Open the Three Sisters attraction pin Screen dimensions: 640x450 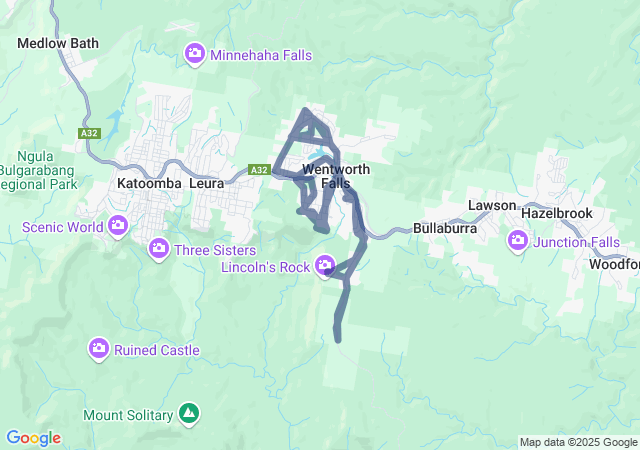click(x=159, y=249)
